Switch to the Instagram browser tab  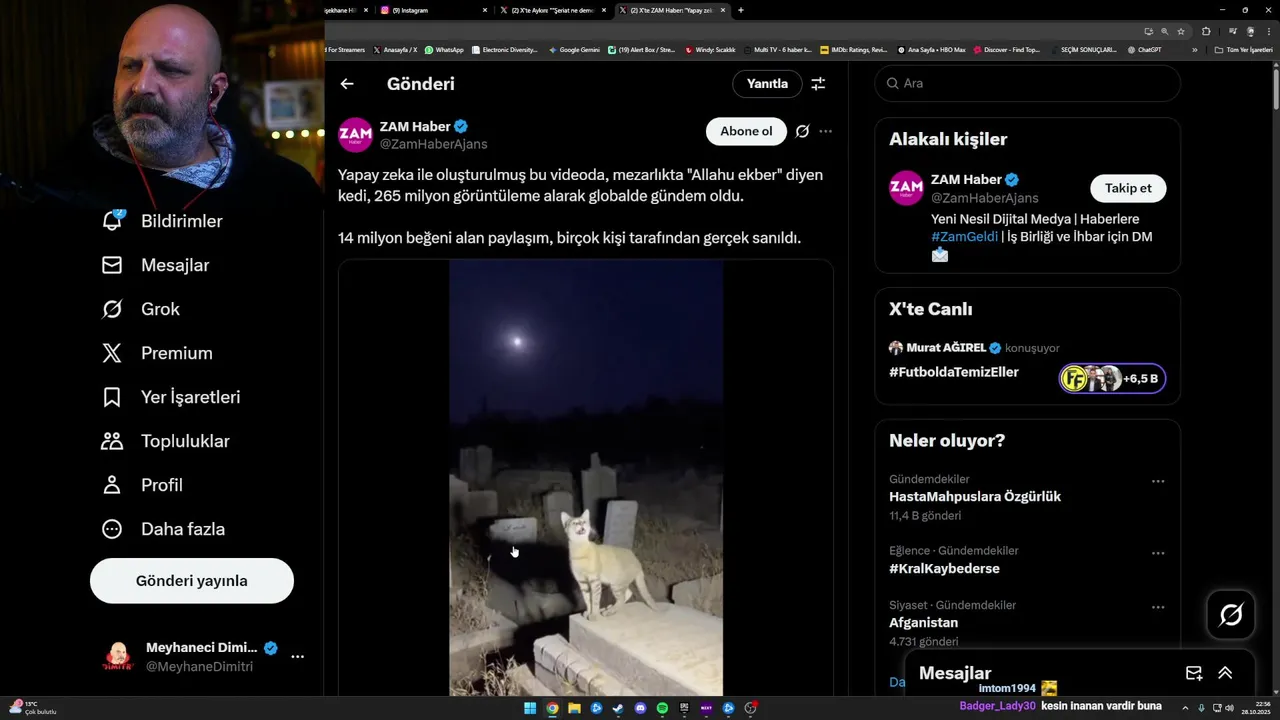click(x=435, y=10)
